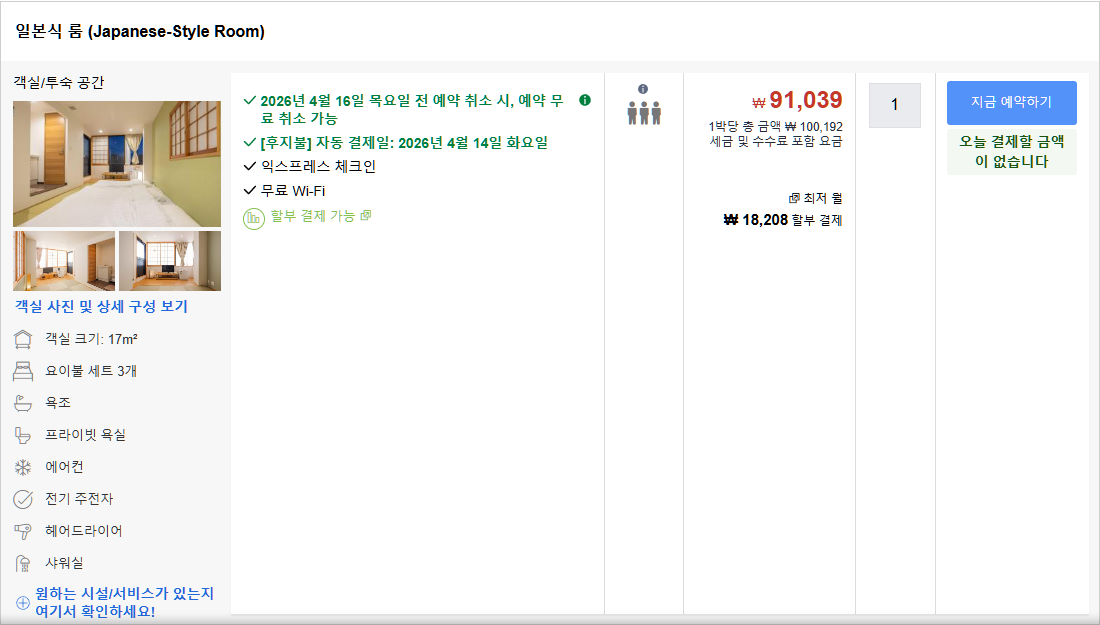Screen dimensions: 1100x625
Task: View the large Japanese-style room photo
Action: pos(116,163)
